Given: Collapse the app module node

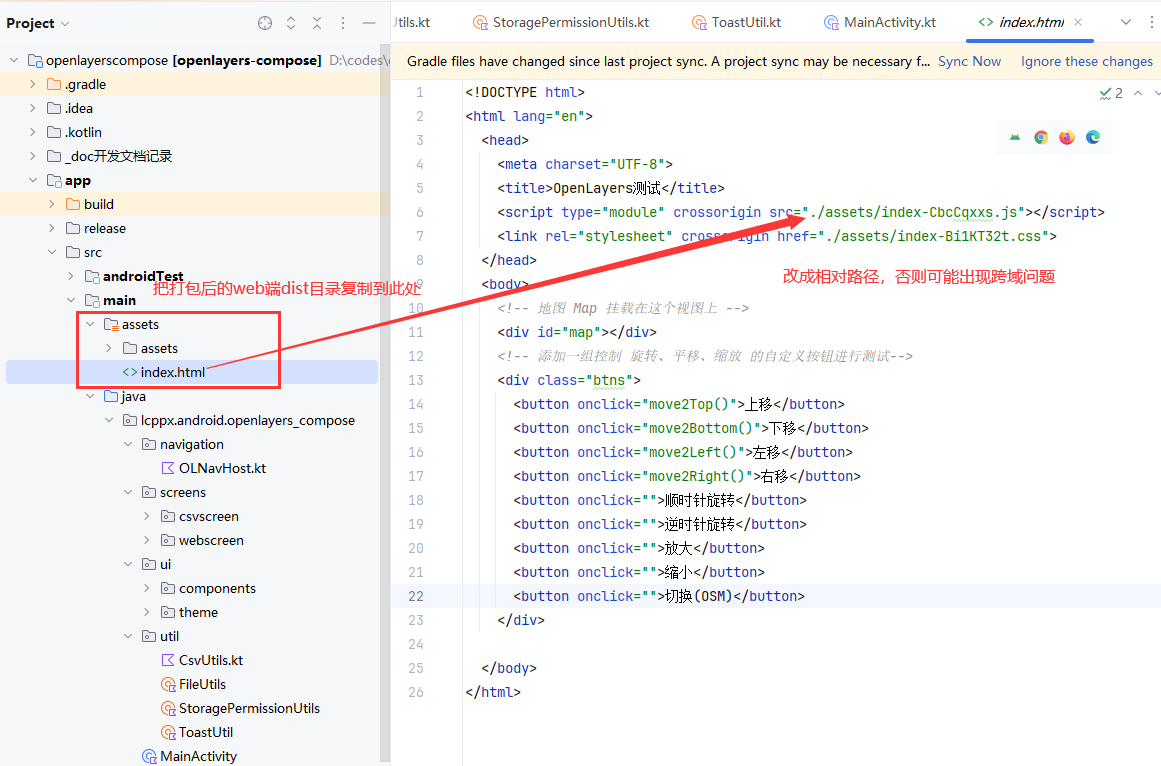Looking at the screenshot, I should point(33,180).
